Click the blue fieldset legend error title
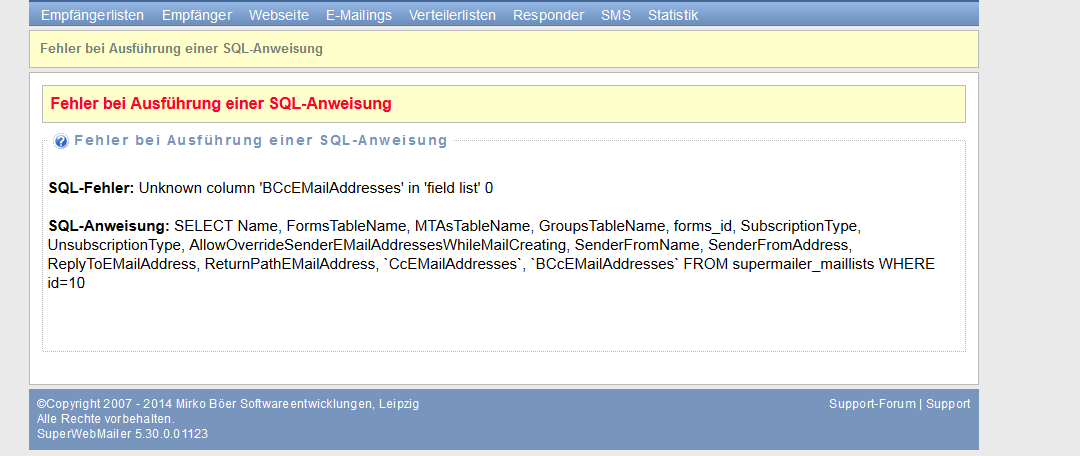 (261, 141)
